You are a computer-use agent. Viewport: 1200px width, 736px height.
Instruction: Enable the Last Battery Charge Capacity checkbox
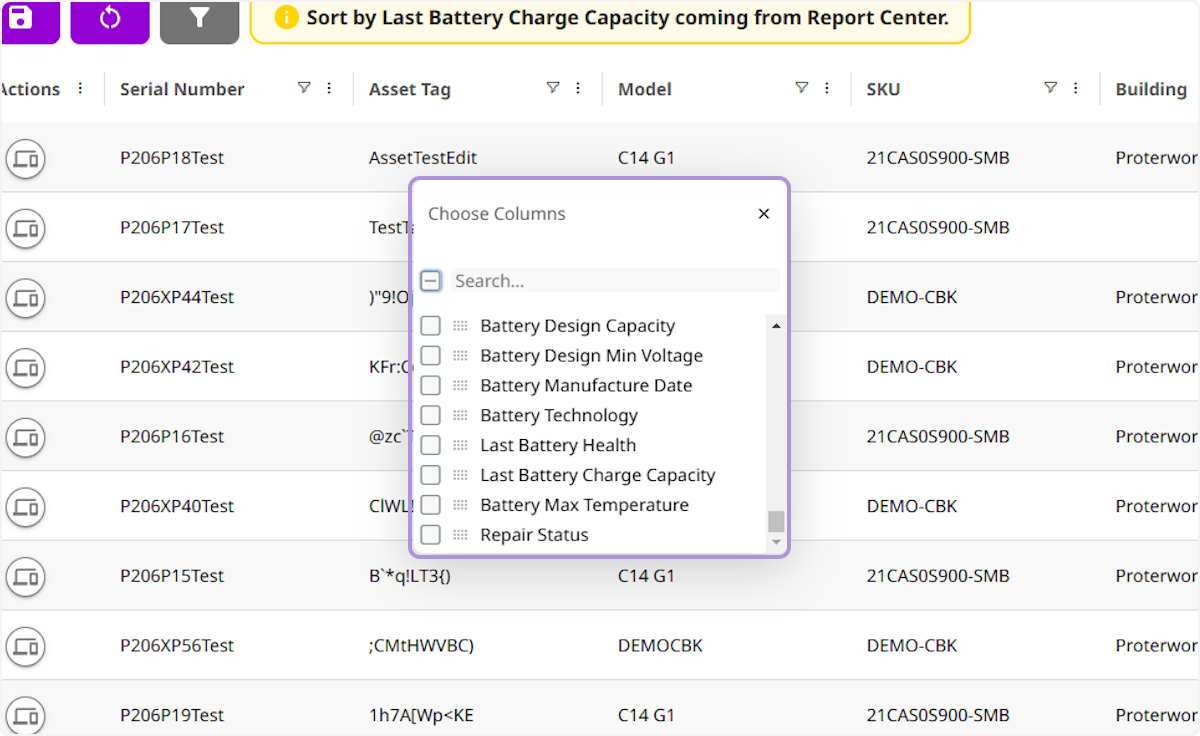click(430, 475)
